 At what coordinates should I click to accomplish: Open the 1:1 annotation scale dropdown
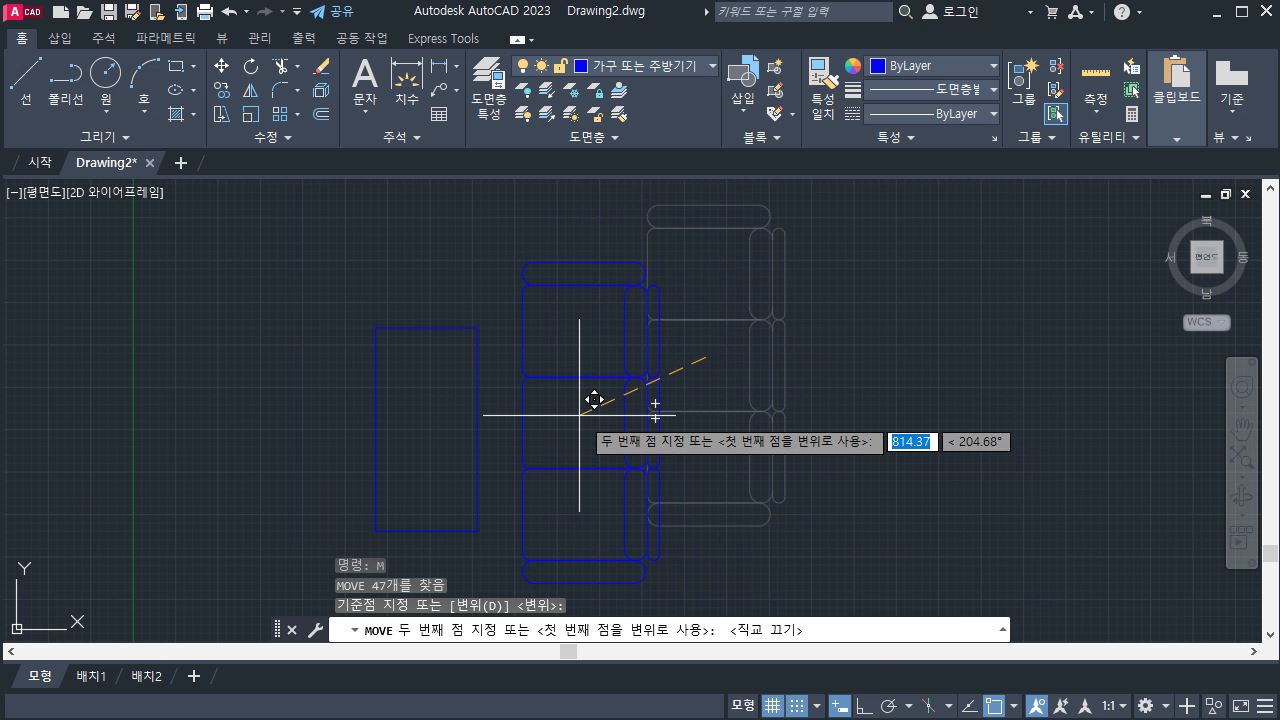[x=1114, y=705]
